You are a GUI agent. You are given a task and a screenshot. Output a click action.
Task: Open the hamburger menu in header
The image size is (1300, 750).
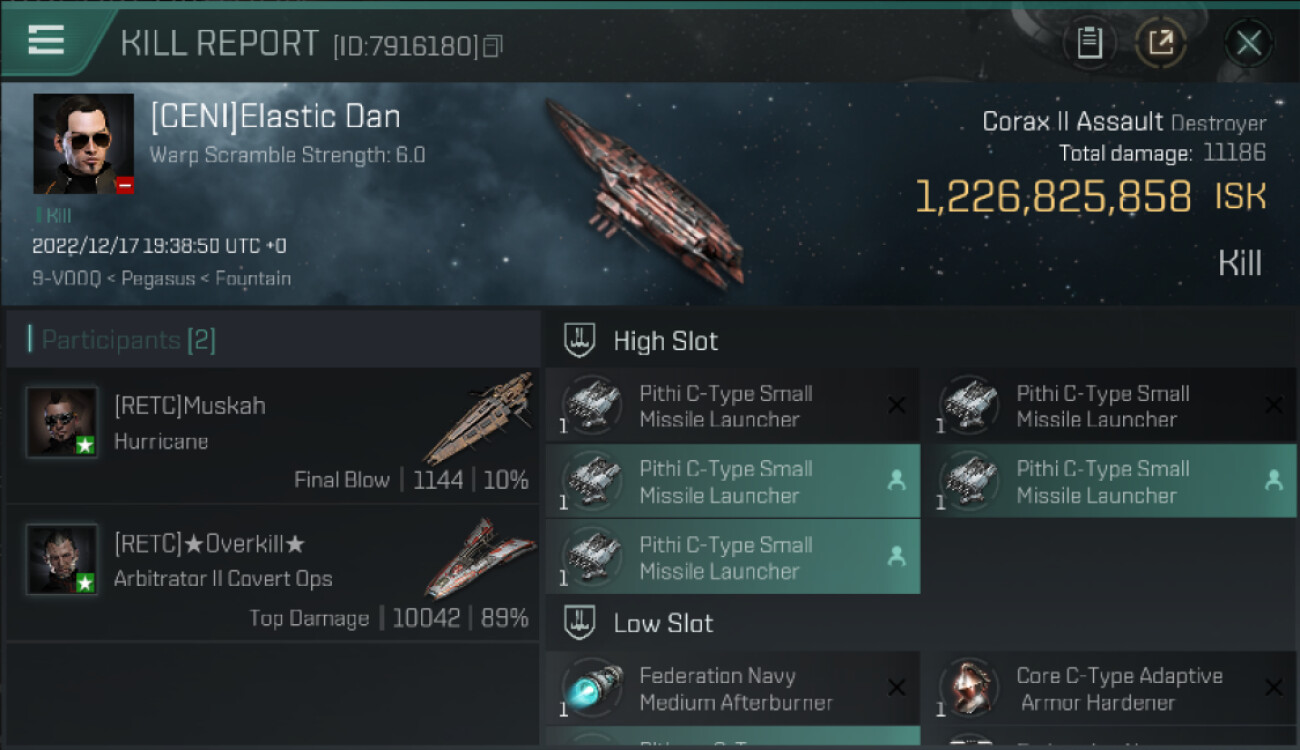[x=46, y=41]
